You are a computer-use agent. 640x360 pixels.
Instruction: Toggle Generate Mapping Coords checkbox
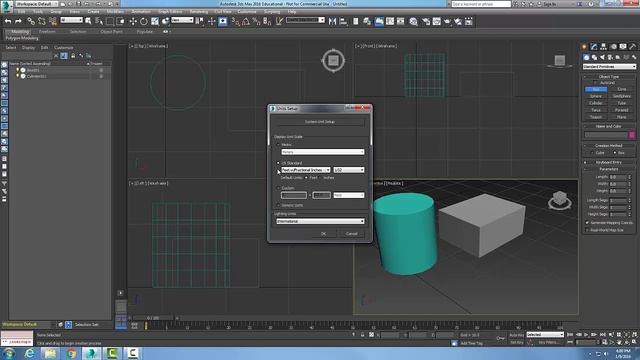pos(587,223)
